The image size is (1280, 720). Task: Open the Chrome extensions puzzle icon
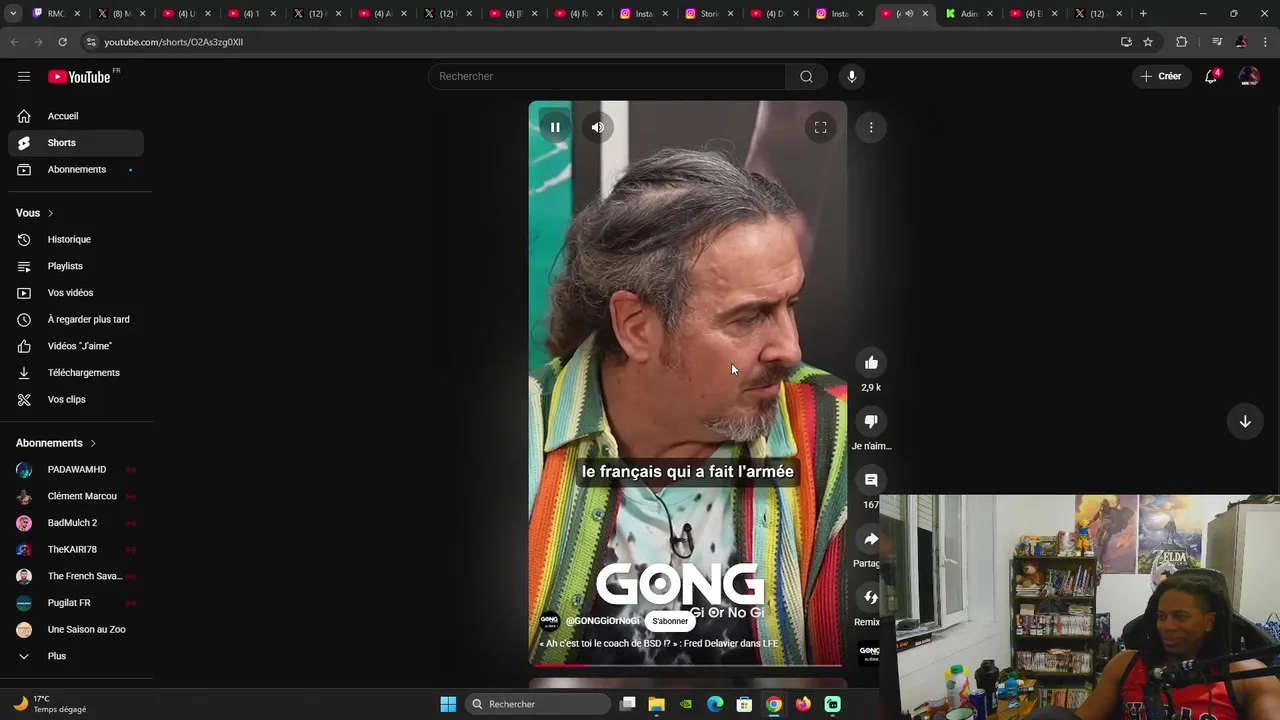1182,42
